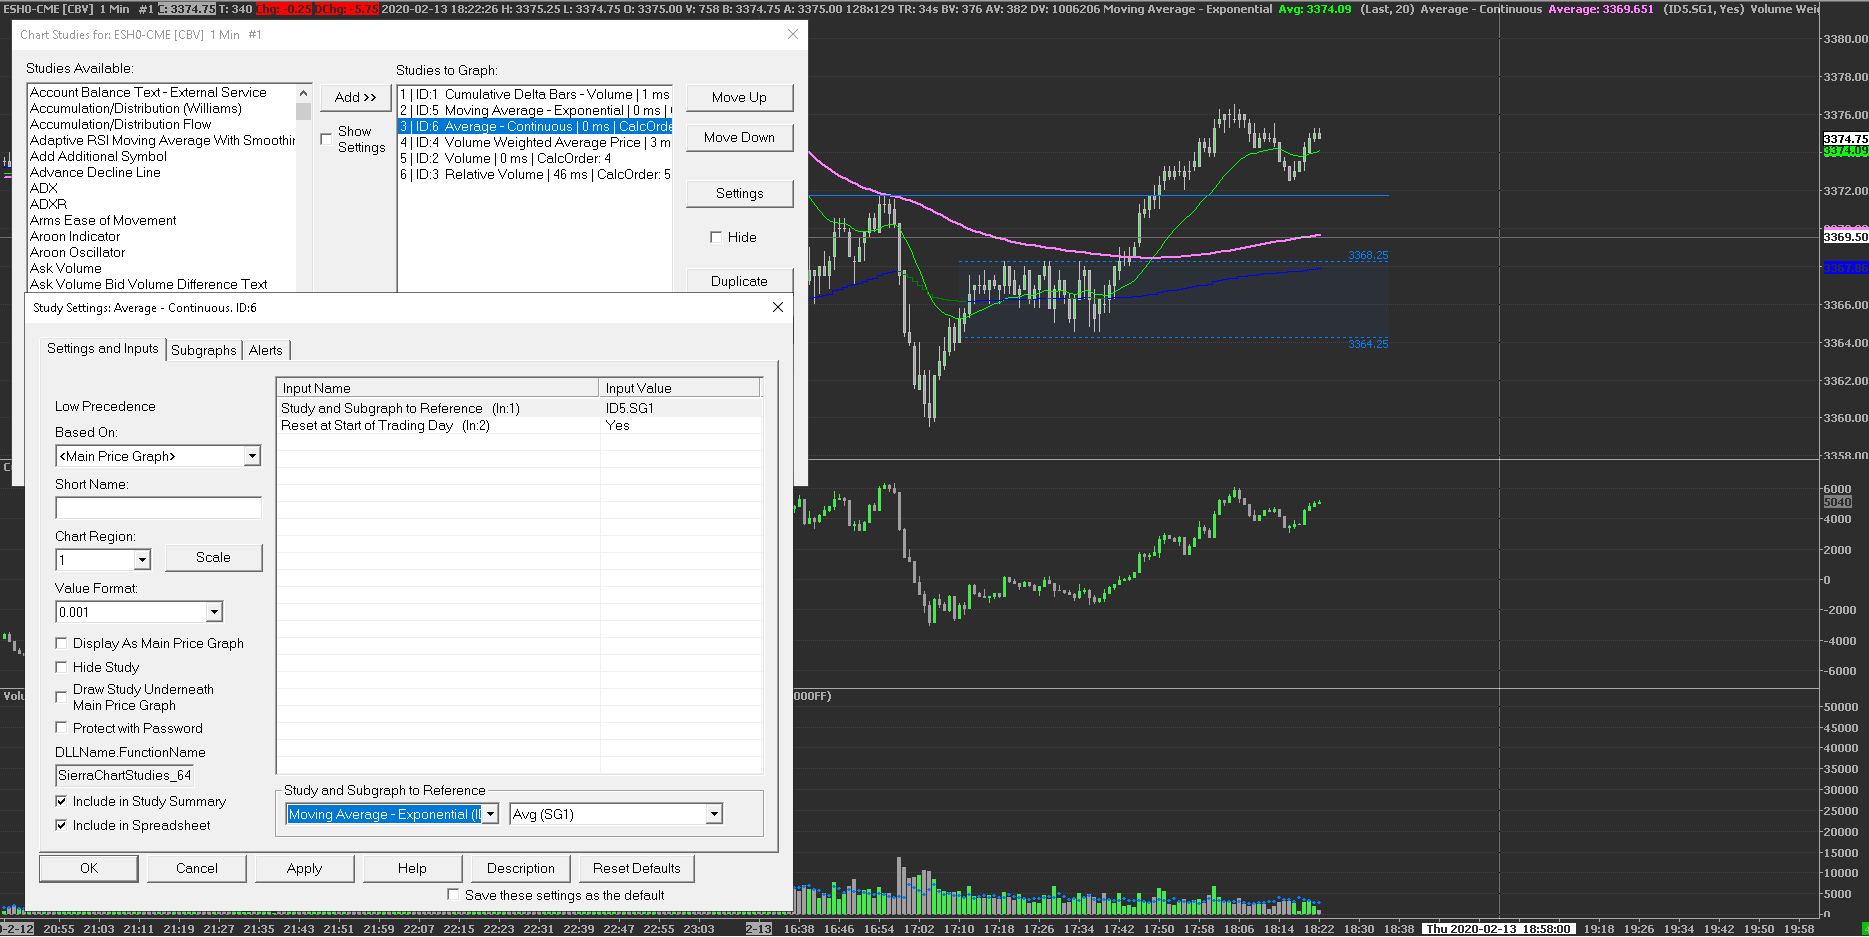Add the selected study with Add >>
Screen dimensions: 1869x937
tap(355, 97)
